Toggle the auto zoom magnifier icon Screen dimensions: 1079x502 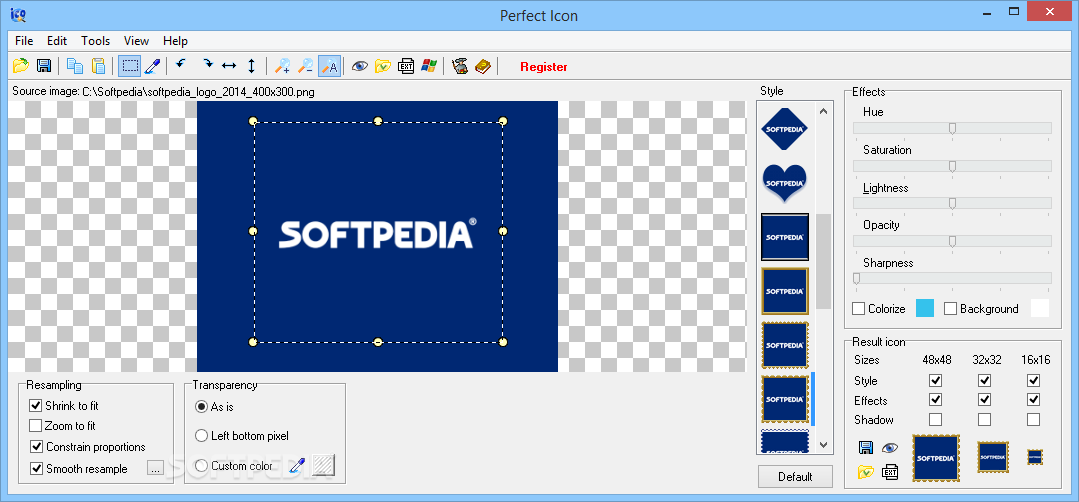329,66
